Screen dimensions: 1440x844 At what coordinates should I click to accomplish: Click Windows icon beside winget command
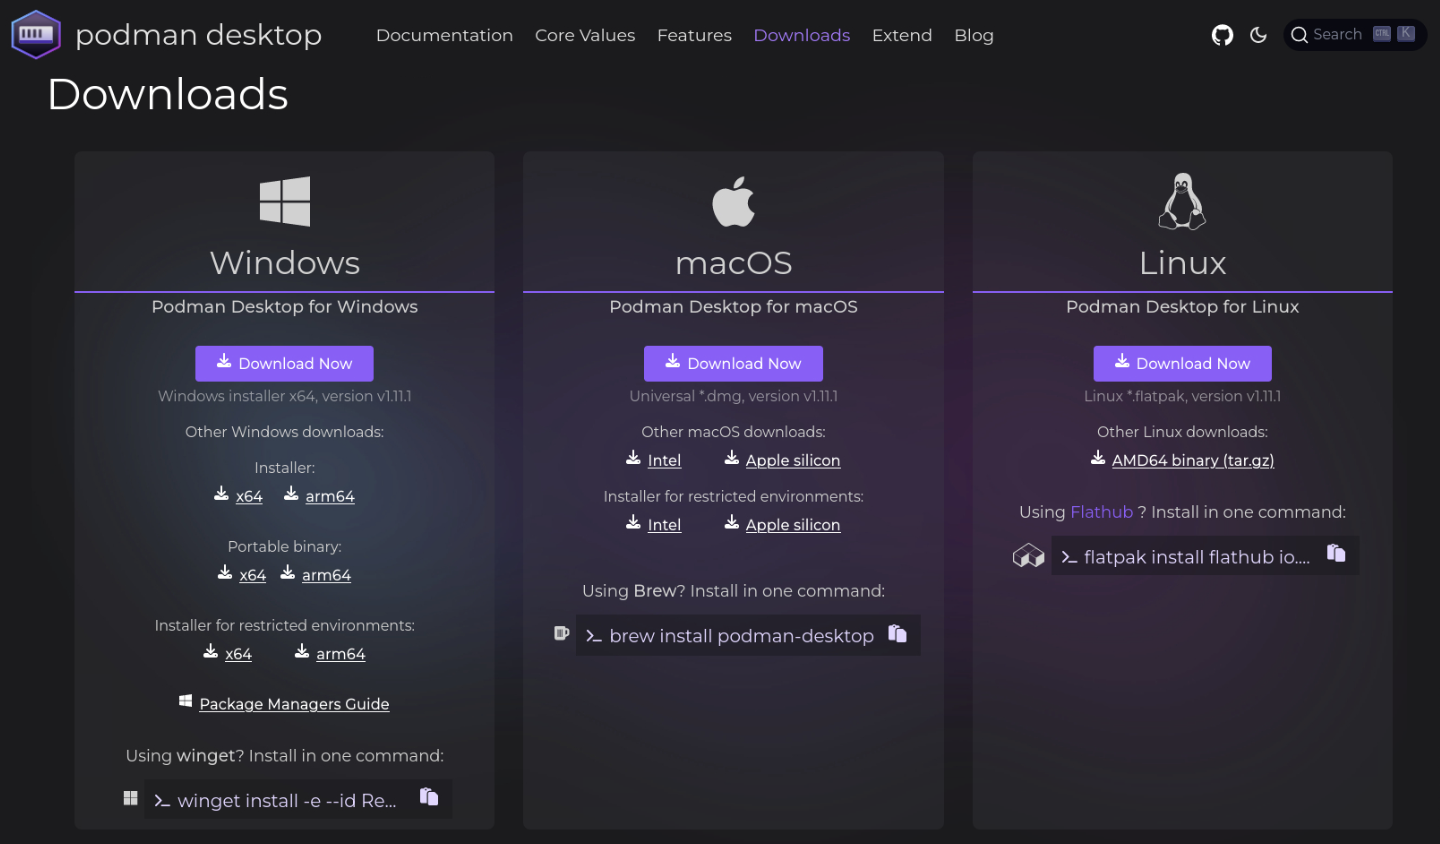point(130,798)
